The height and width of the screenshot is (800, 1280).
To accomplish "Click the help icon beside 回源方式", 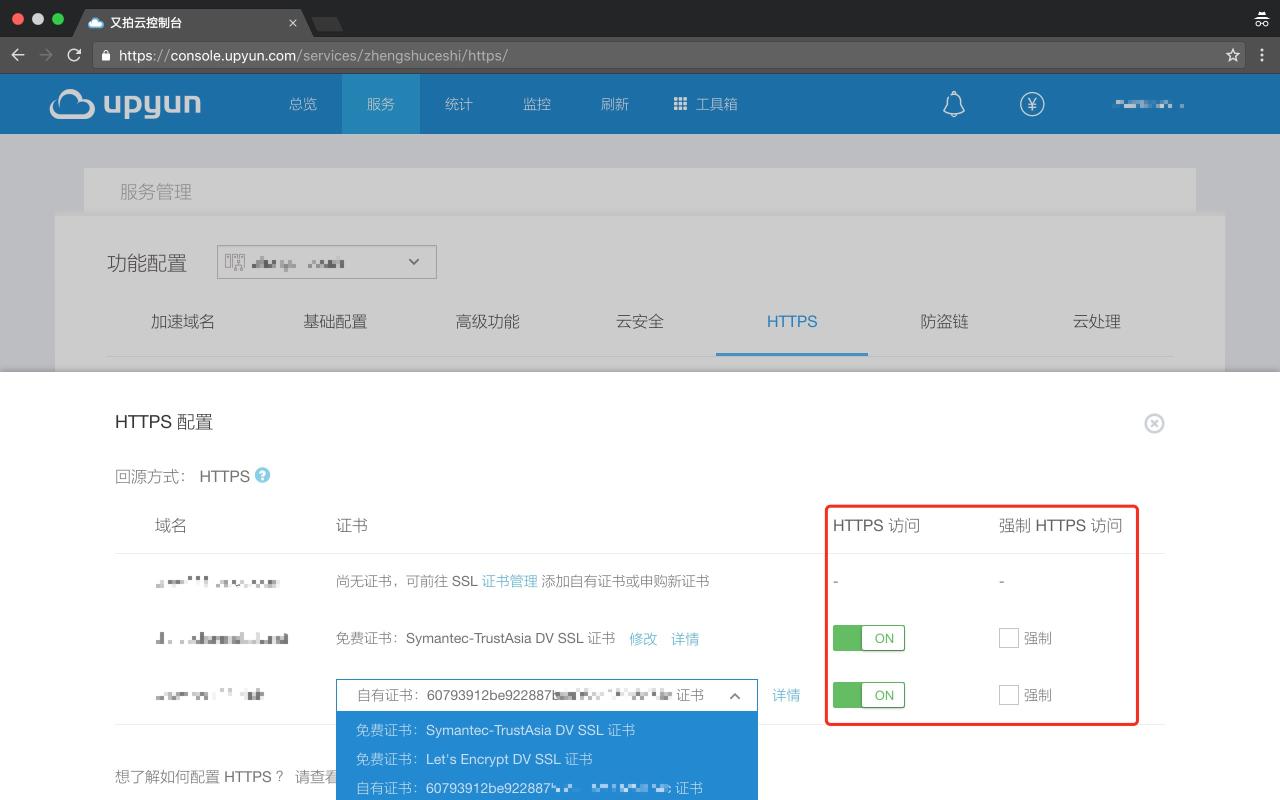I will pyautogui.click(x=262, y=475).
